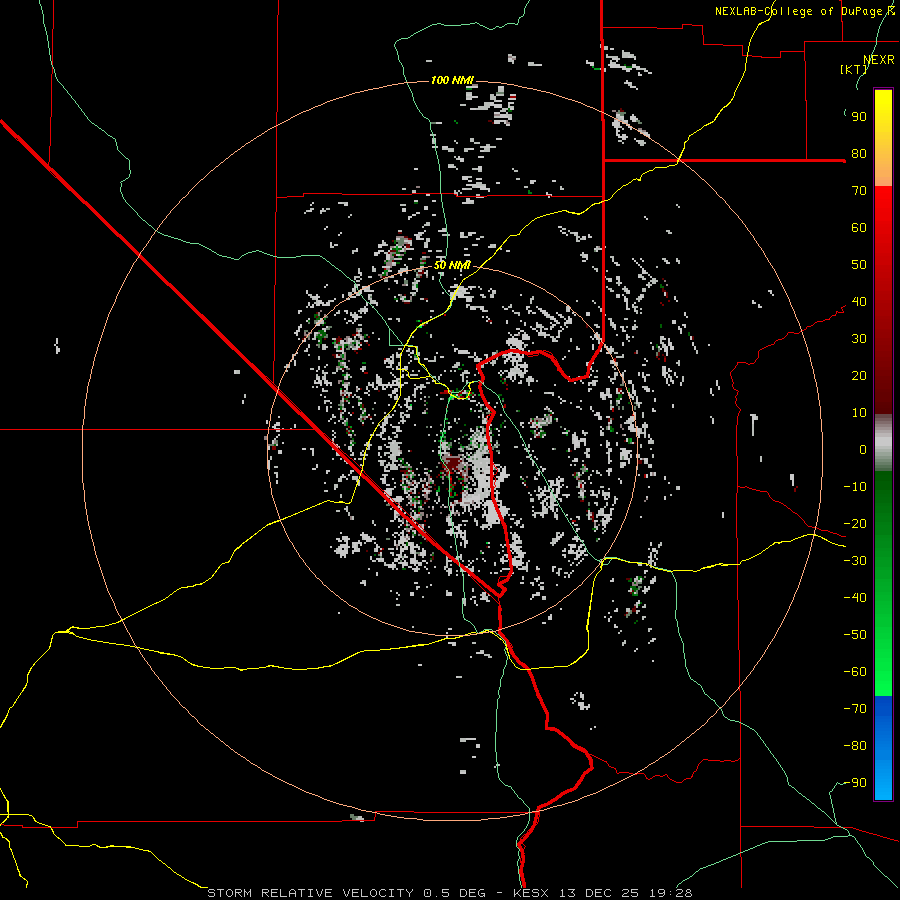Click the KT units label above the color scale
Screen dimensions: 900x900
tap(854, 69)
